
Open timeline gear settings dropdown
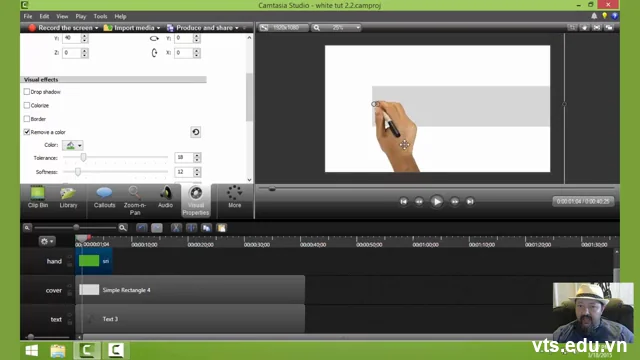[x=47, y=241]
